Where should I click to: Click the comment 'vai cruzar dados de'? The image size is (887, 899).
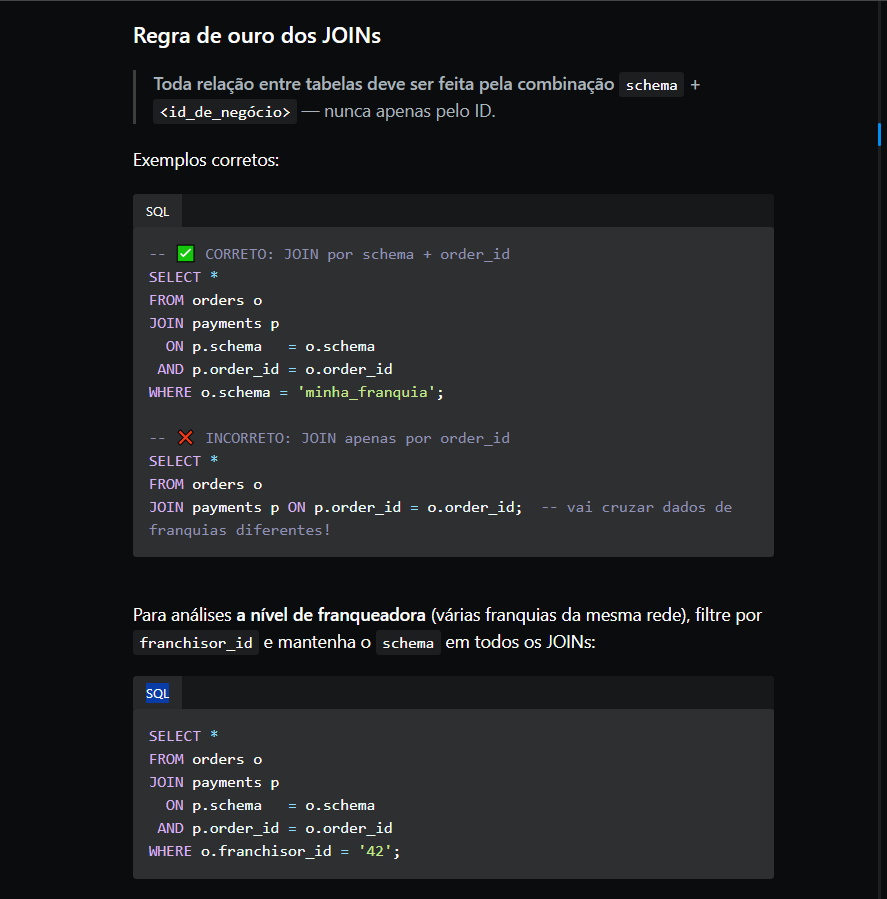(x=649, y=507)
